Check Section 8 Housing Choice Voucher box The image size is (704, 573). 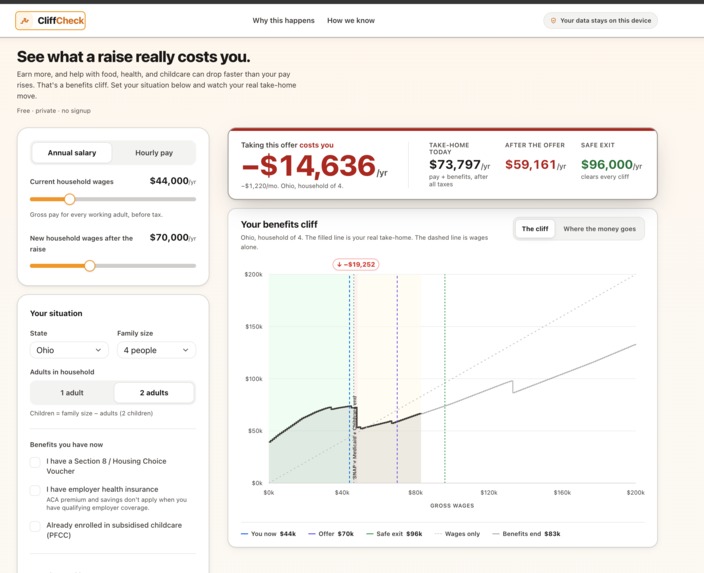[x=35, y=462]
